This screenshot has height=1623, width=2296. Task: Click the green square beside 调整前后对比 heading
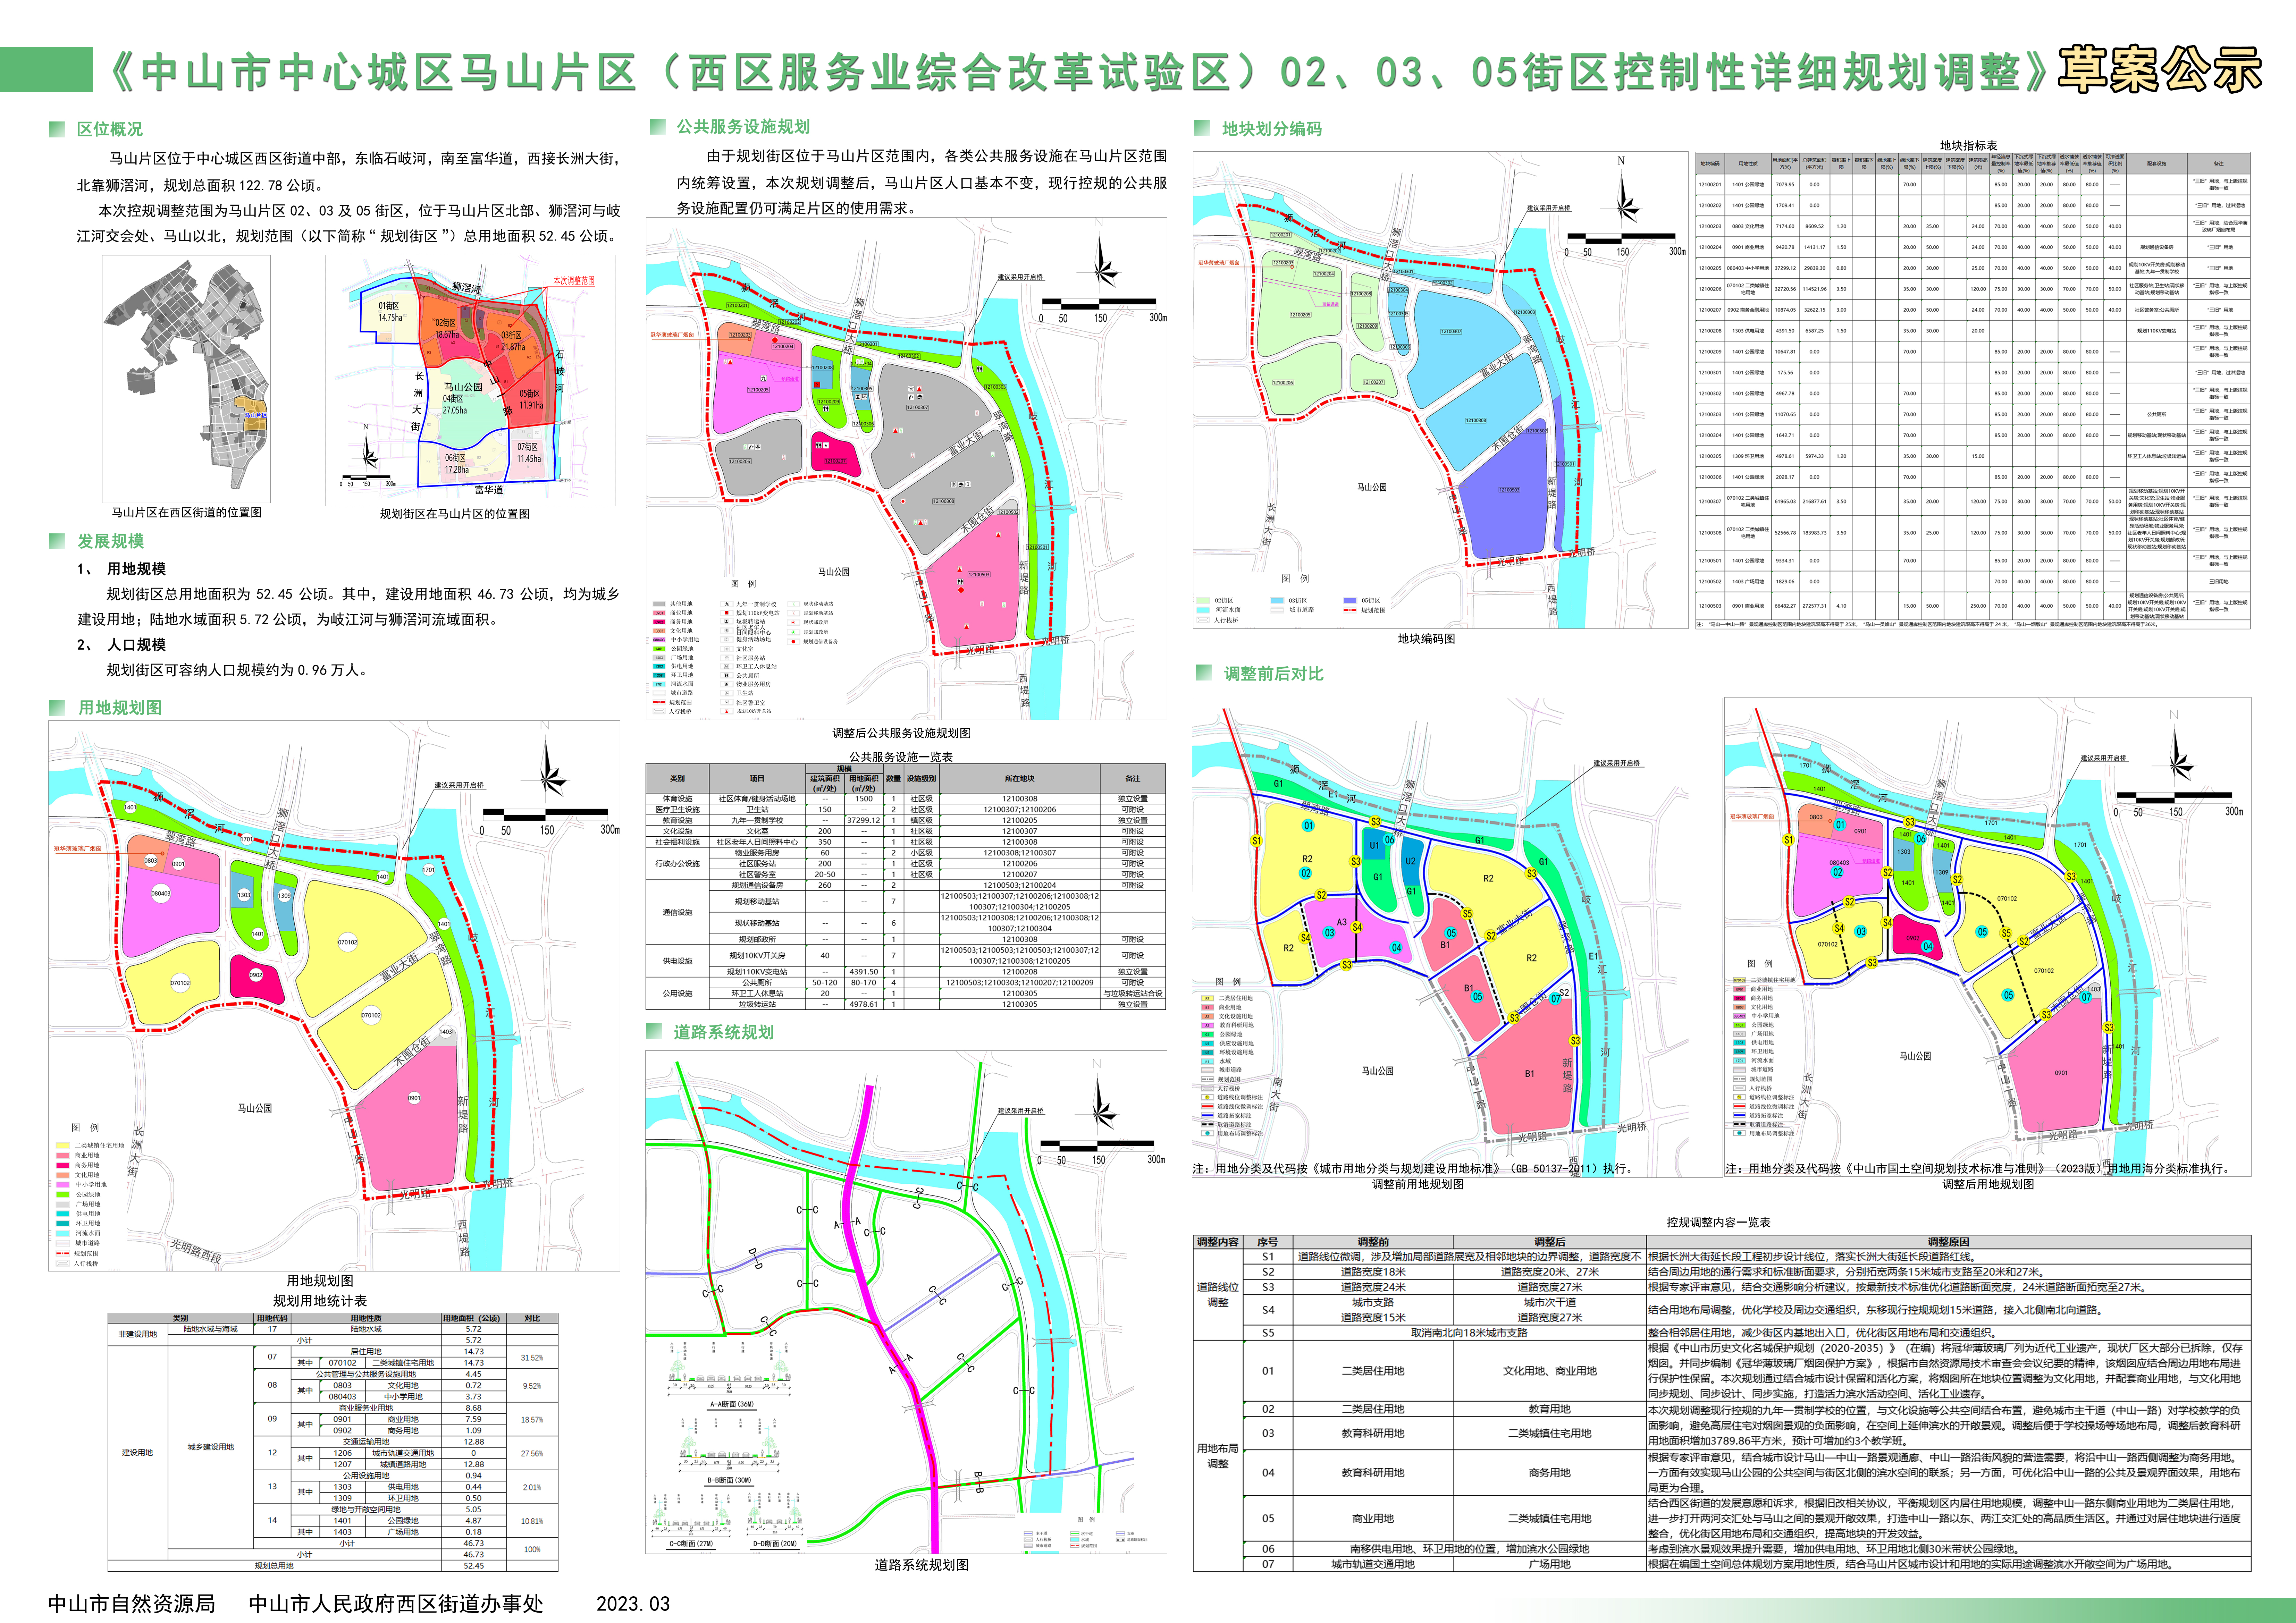(x=1204, y=673)
